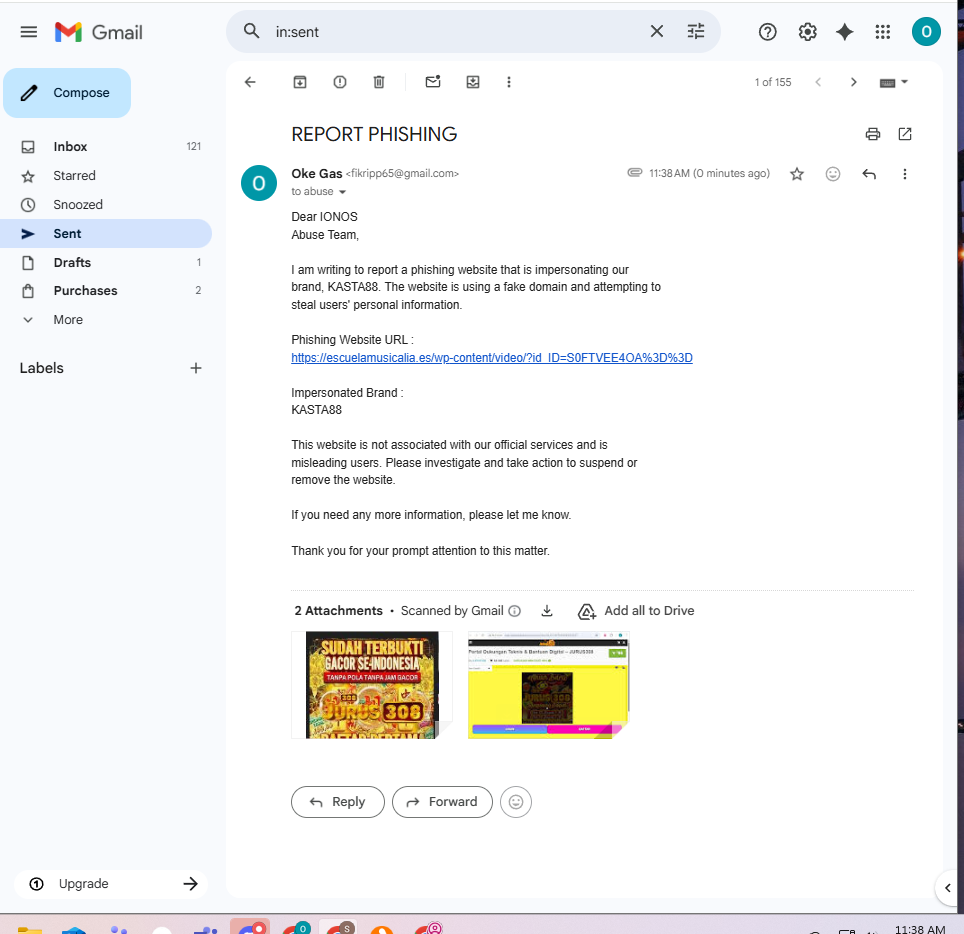Open the search filter options icon

[696, 31]
